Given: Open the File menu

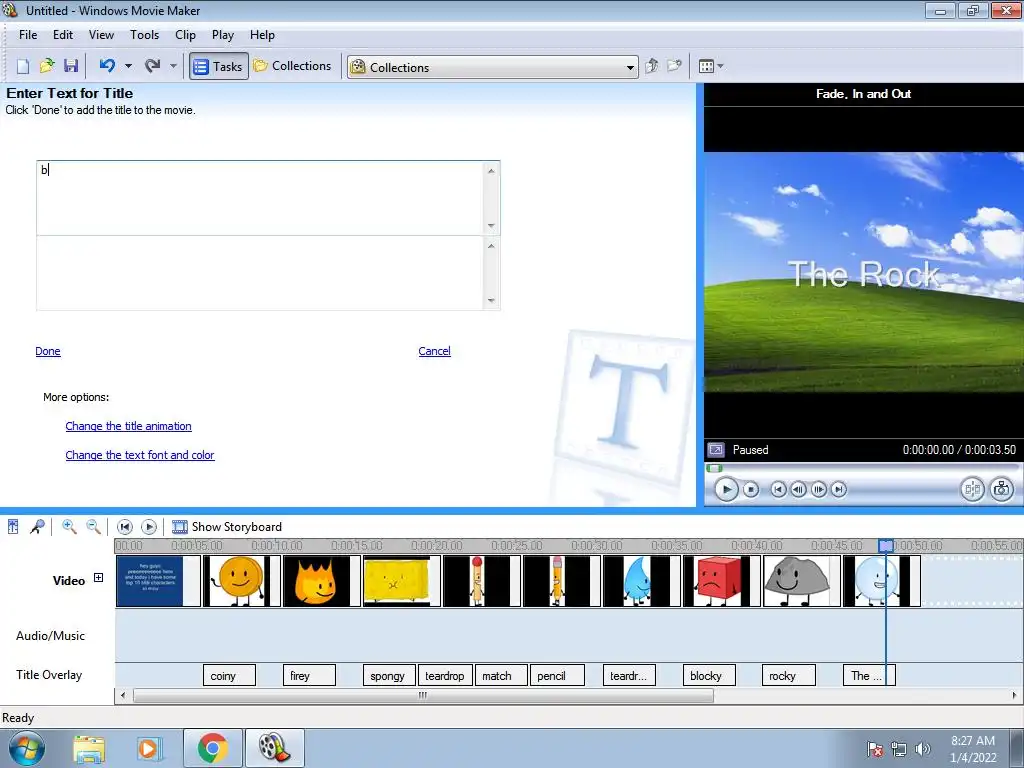Looking at the screenshot, I should tap(28, 35).
